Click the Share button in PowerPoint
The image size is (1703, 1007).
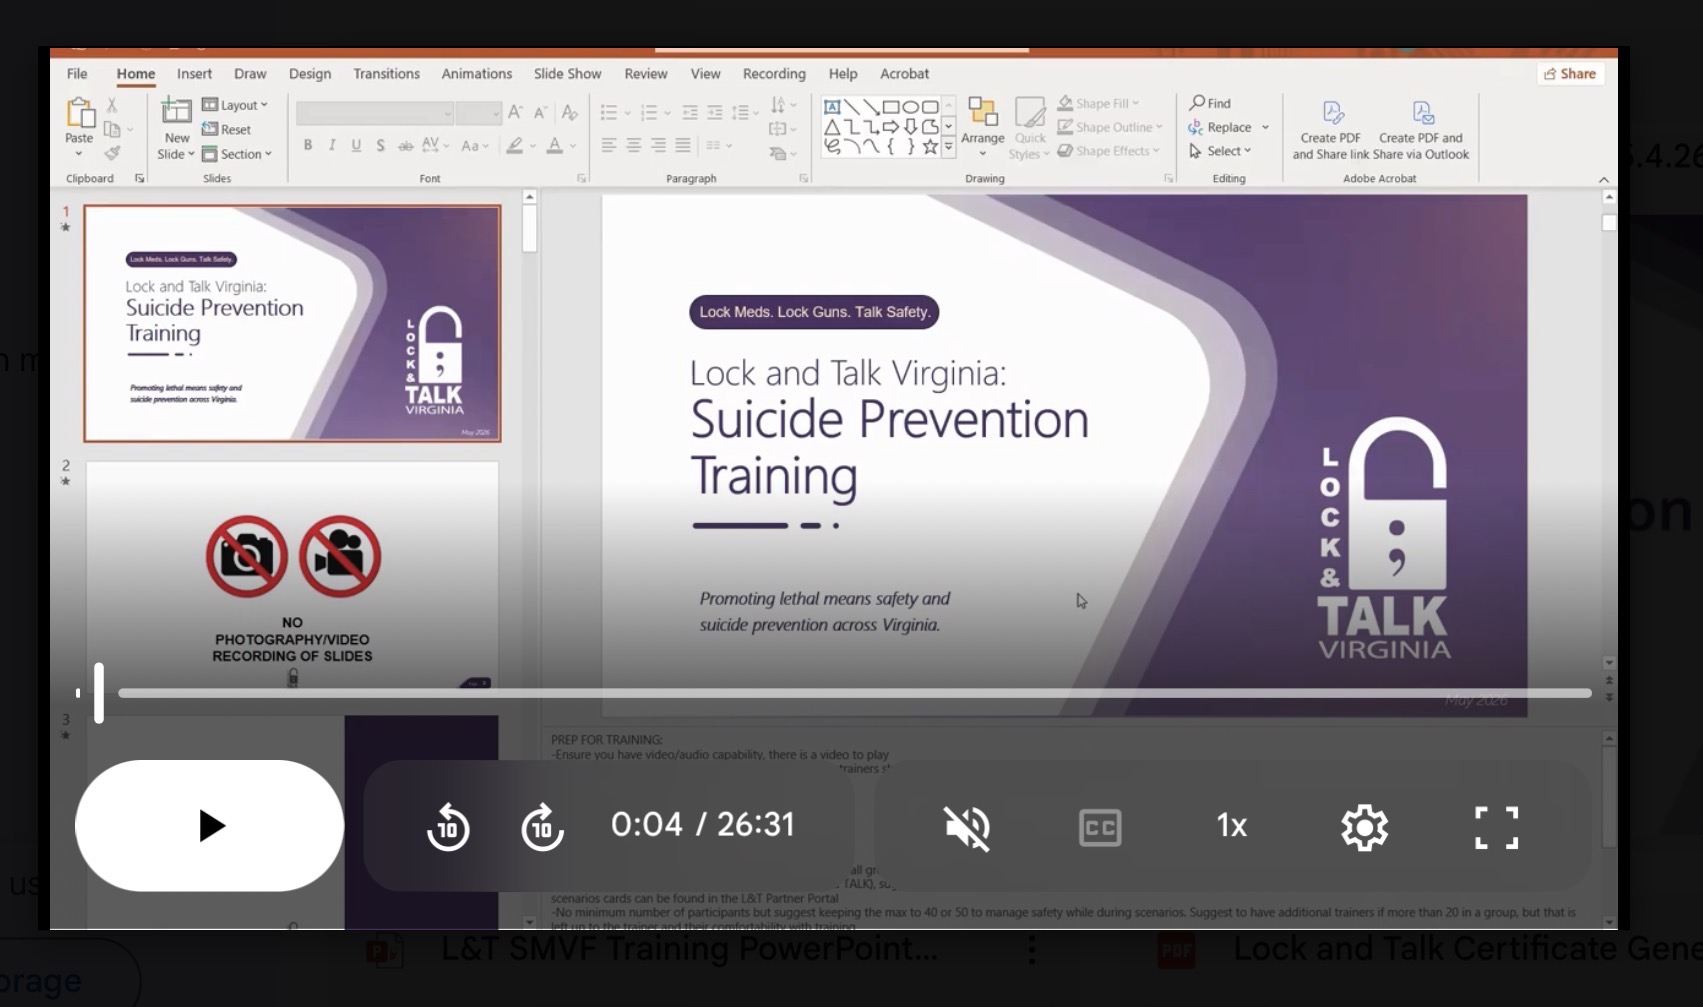[1570, 74]
